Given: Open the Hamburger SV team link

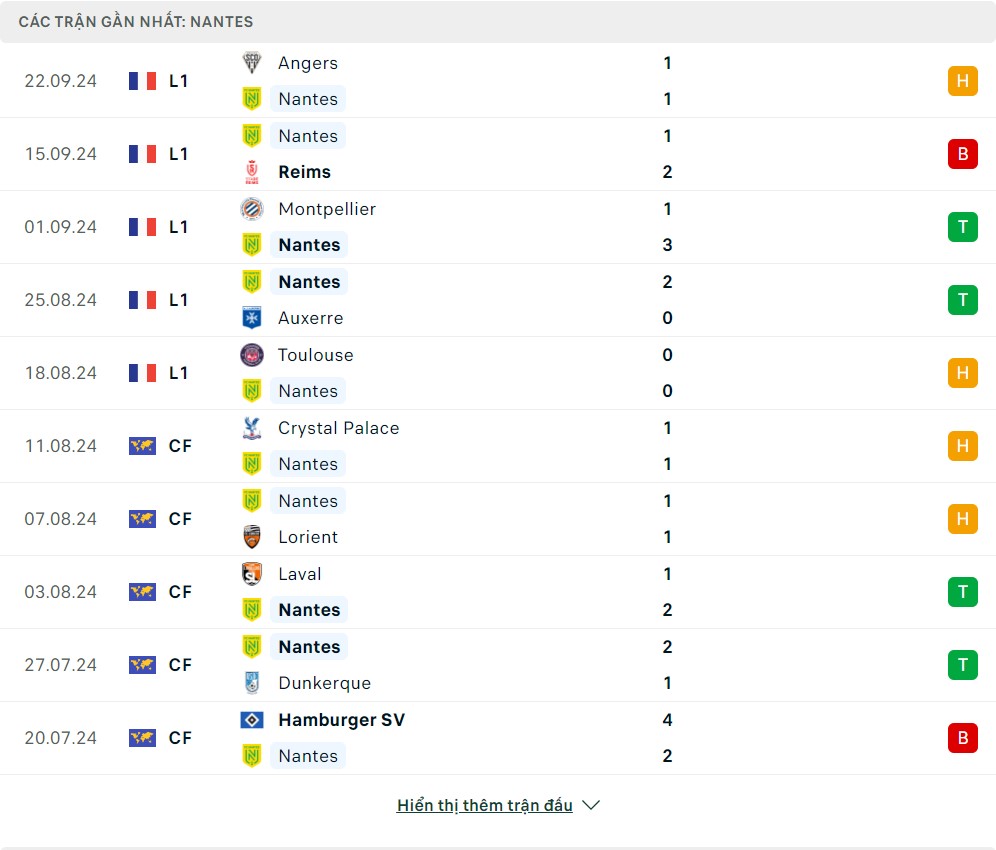Looking at the screenshot, I should tap(341, 720).
